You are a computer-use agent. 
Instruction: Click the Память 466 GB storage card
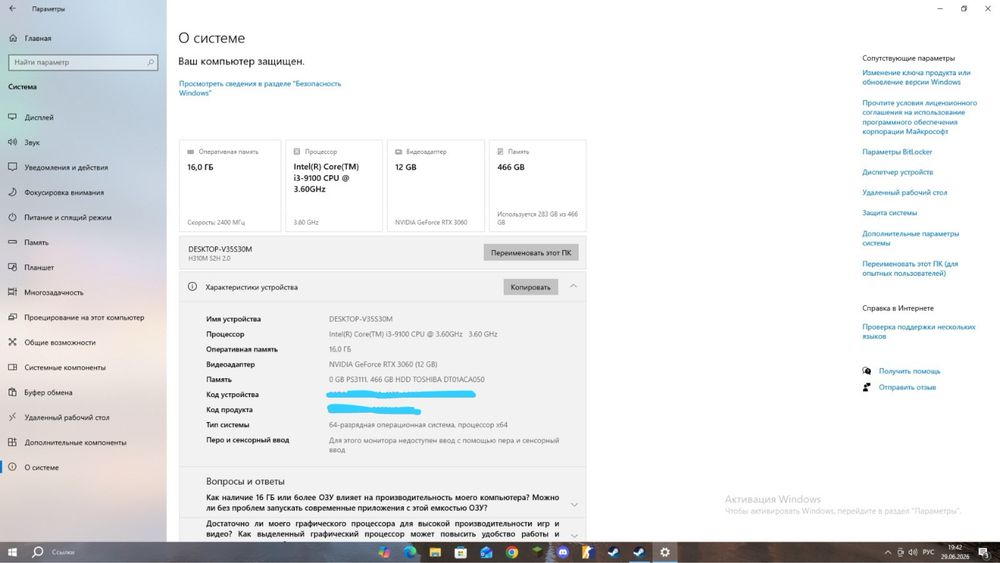coord(538,186)
